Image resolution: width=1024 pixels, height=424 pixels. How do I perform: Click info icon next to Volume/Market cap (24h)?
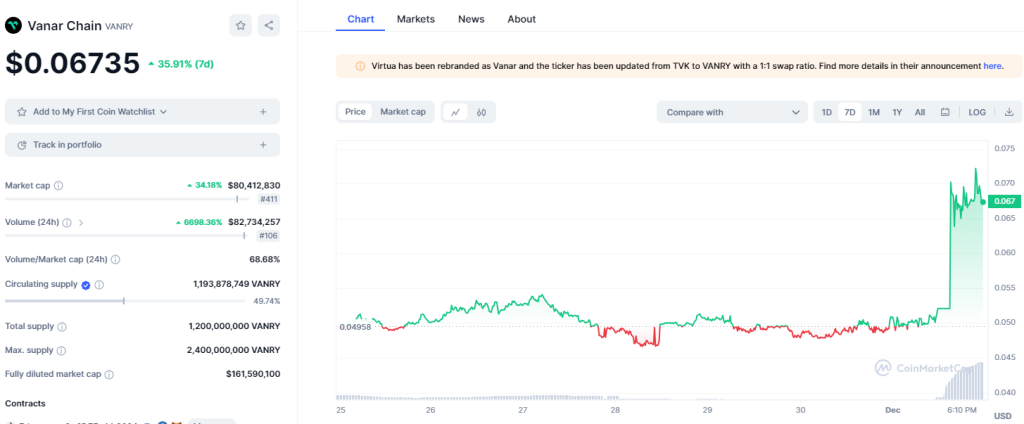point(116,259)
